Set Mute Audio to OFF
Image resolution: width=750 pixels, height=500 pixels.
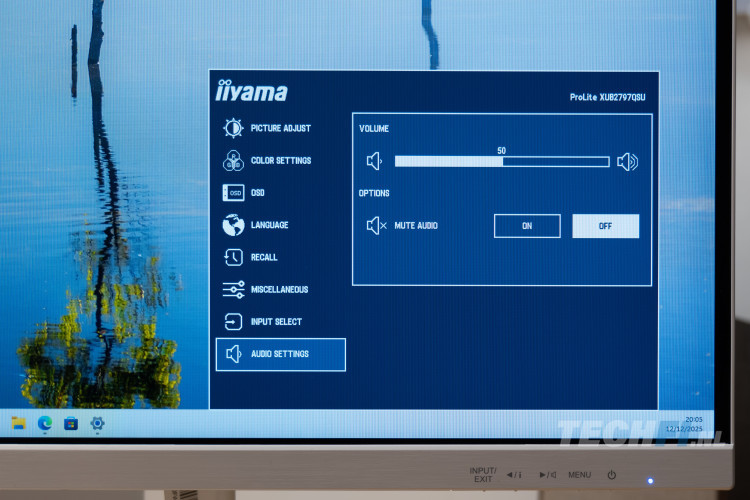point(605,226)
